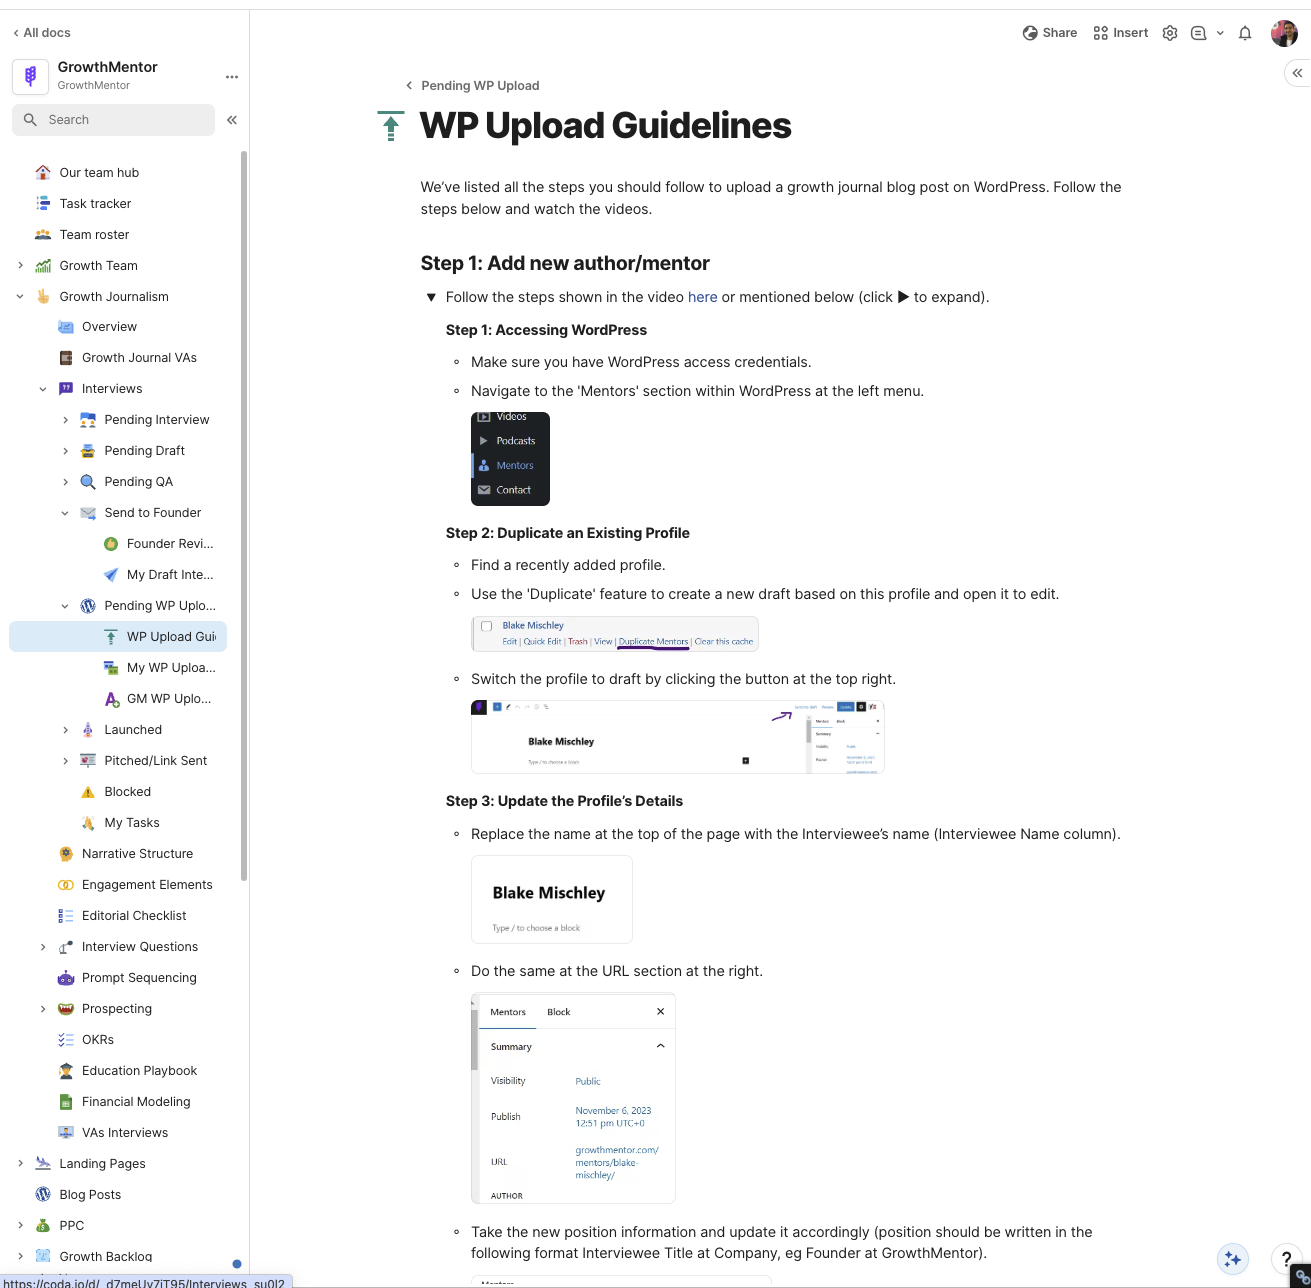Click the Insert grid icon

1101,33
